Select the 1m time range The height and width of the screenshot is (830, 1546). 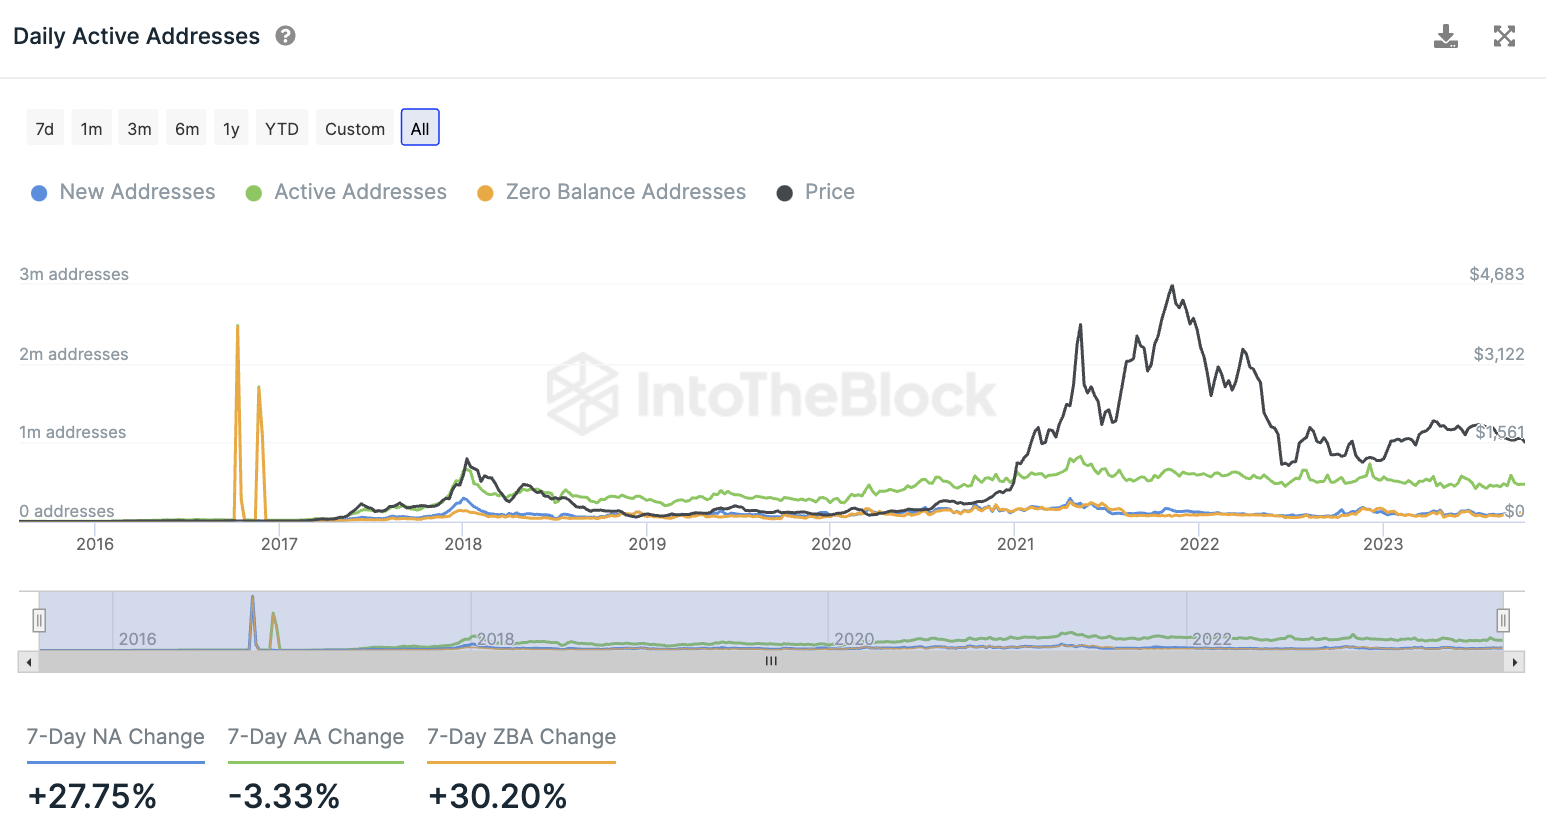click(91, 128)
